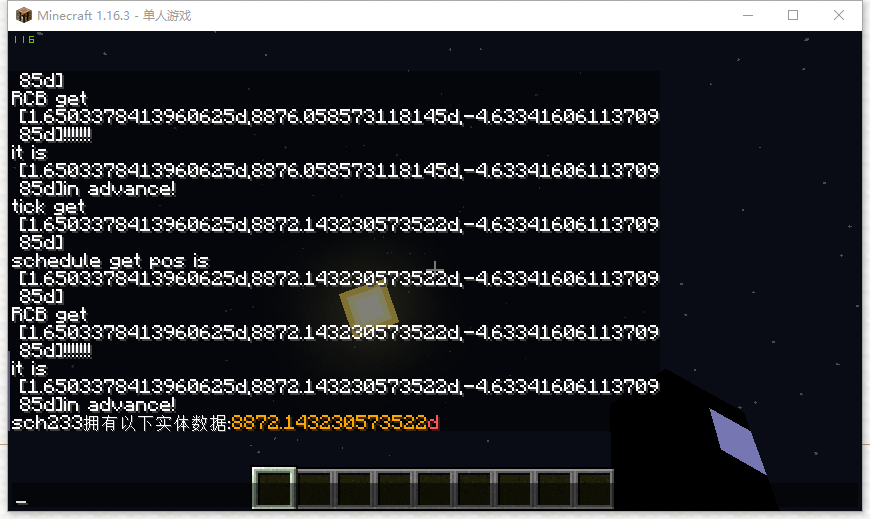The image size is (870, 519).
Task: Select the eighth hotbar slot
Action: coord(554,489)
